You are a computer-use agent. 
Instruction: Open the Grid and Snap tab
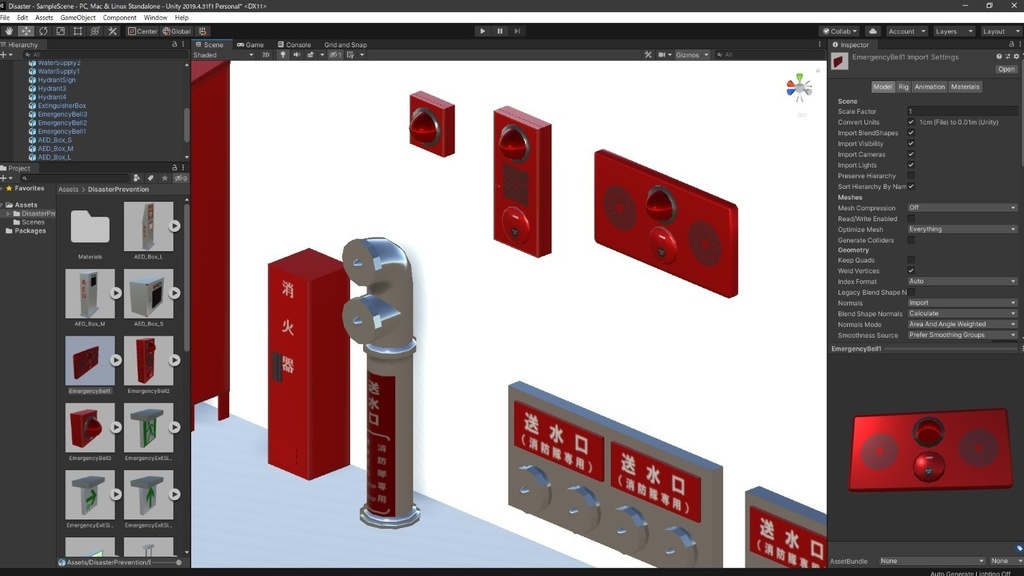coord(345,45)
